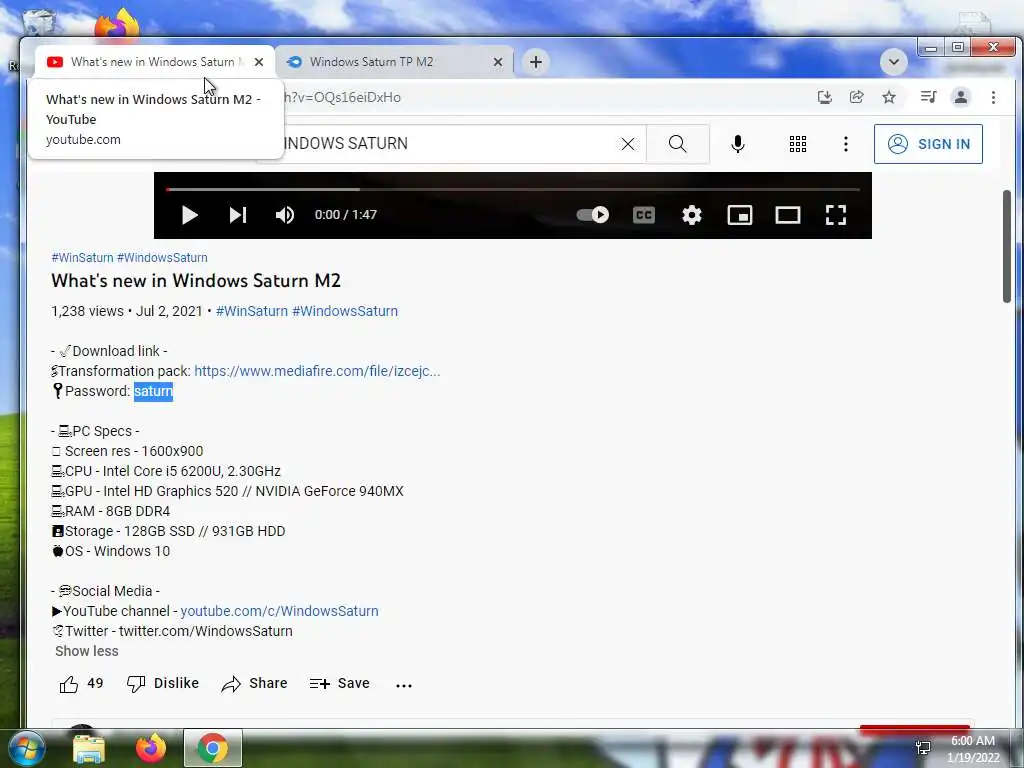The height and width of the screenshot is (768, 1024).
Task: Open YouTube apps grid
Action: [x=797, y=144]
